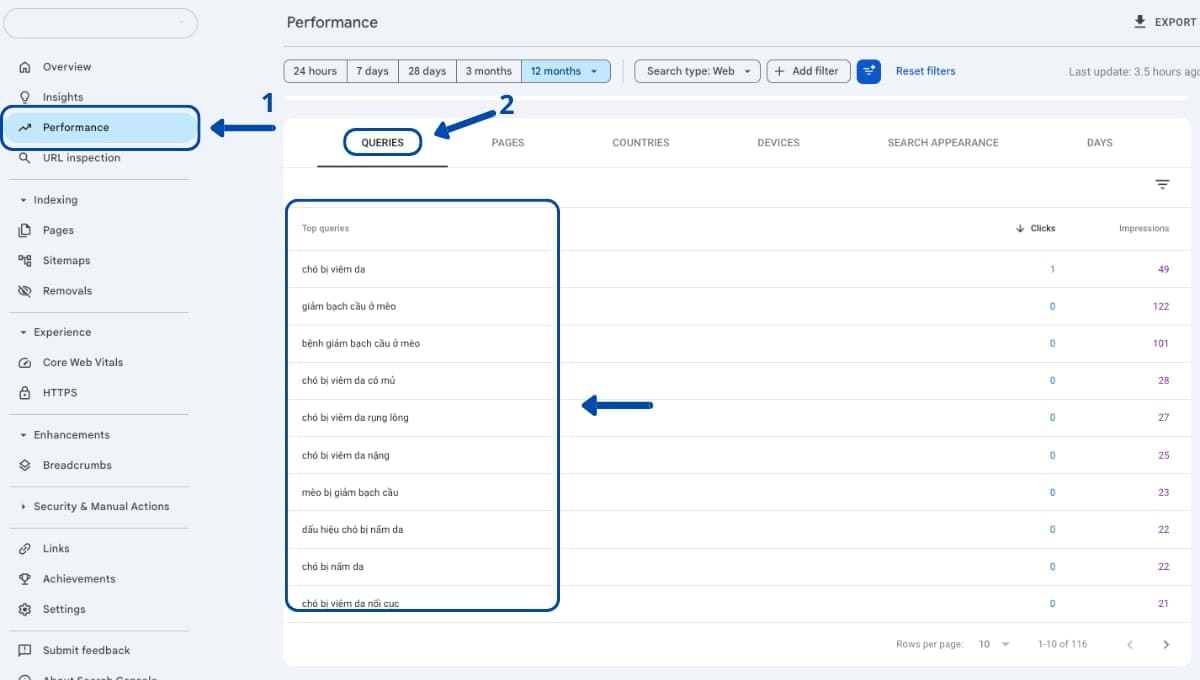Screen dimensions: 1200x680
Task: Click the Achievements trophy icon
Action: coord(25,579)
